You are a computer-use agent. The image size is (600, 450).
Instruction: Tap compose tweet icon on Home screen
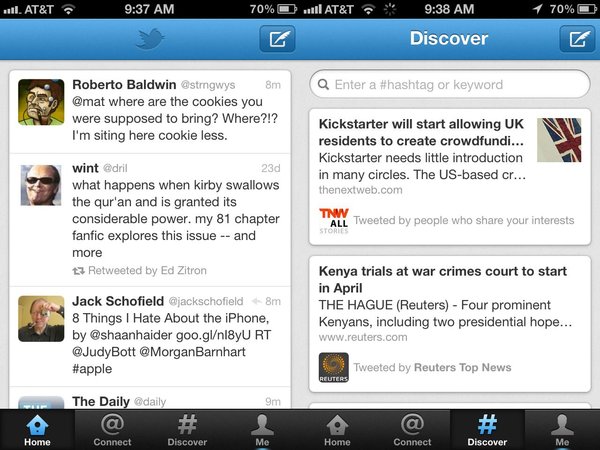[x=277, y=39]
